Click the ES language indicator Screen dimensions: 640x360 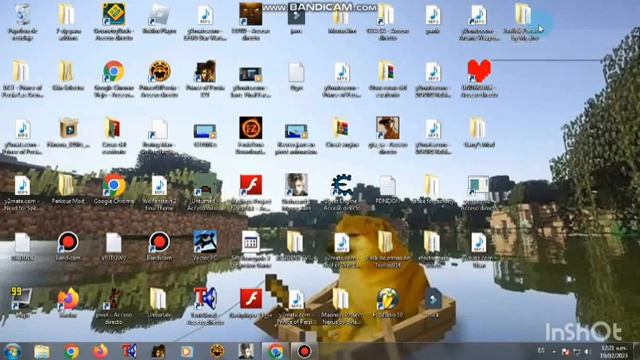coord(541,351)
